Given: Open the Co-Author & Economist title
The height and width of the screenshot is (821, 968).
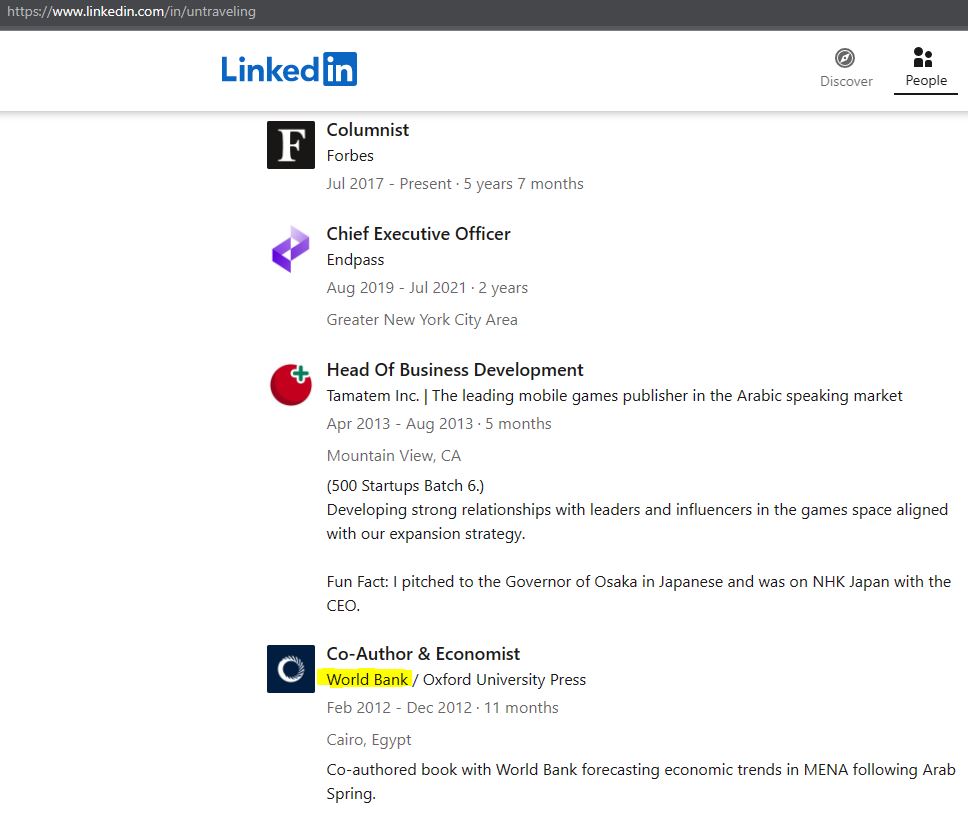Looking at the screenshot, I should pyautogui.click(x=423, y=654).
